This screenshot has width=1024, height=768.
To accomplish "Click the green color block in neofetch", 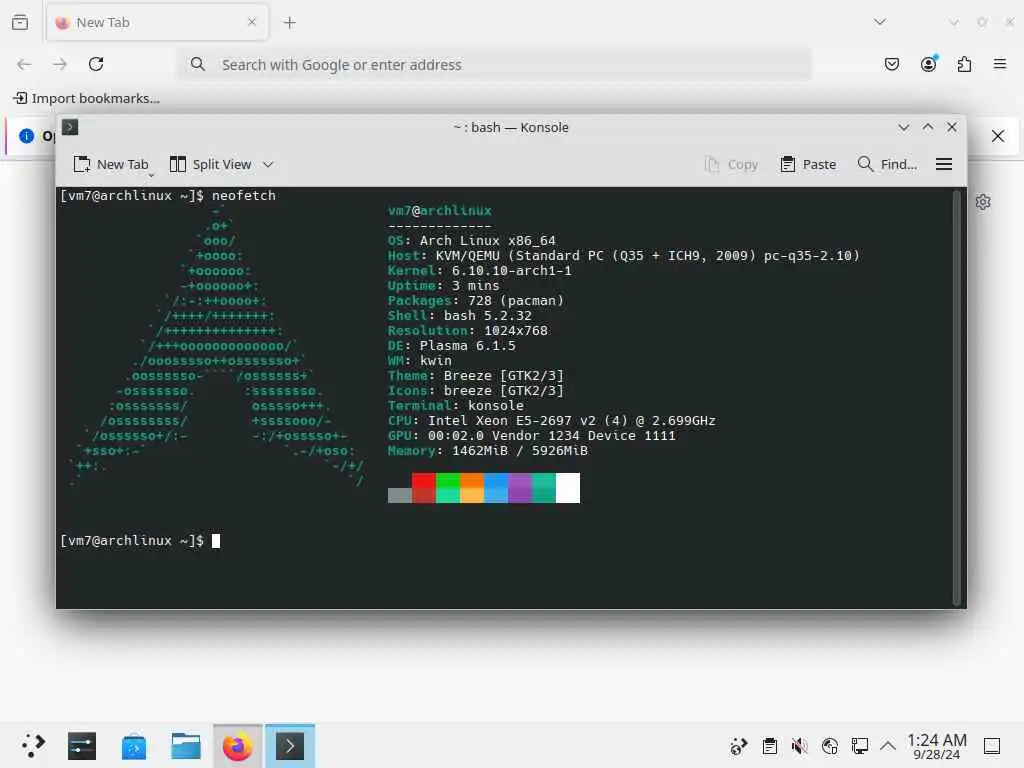I will tap(447, 488).
